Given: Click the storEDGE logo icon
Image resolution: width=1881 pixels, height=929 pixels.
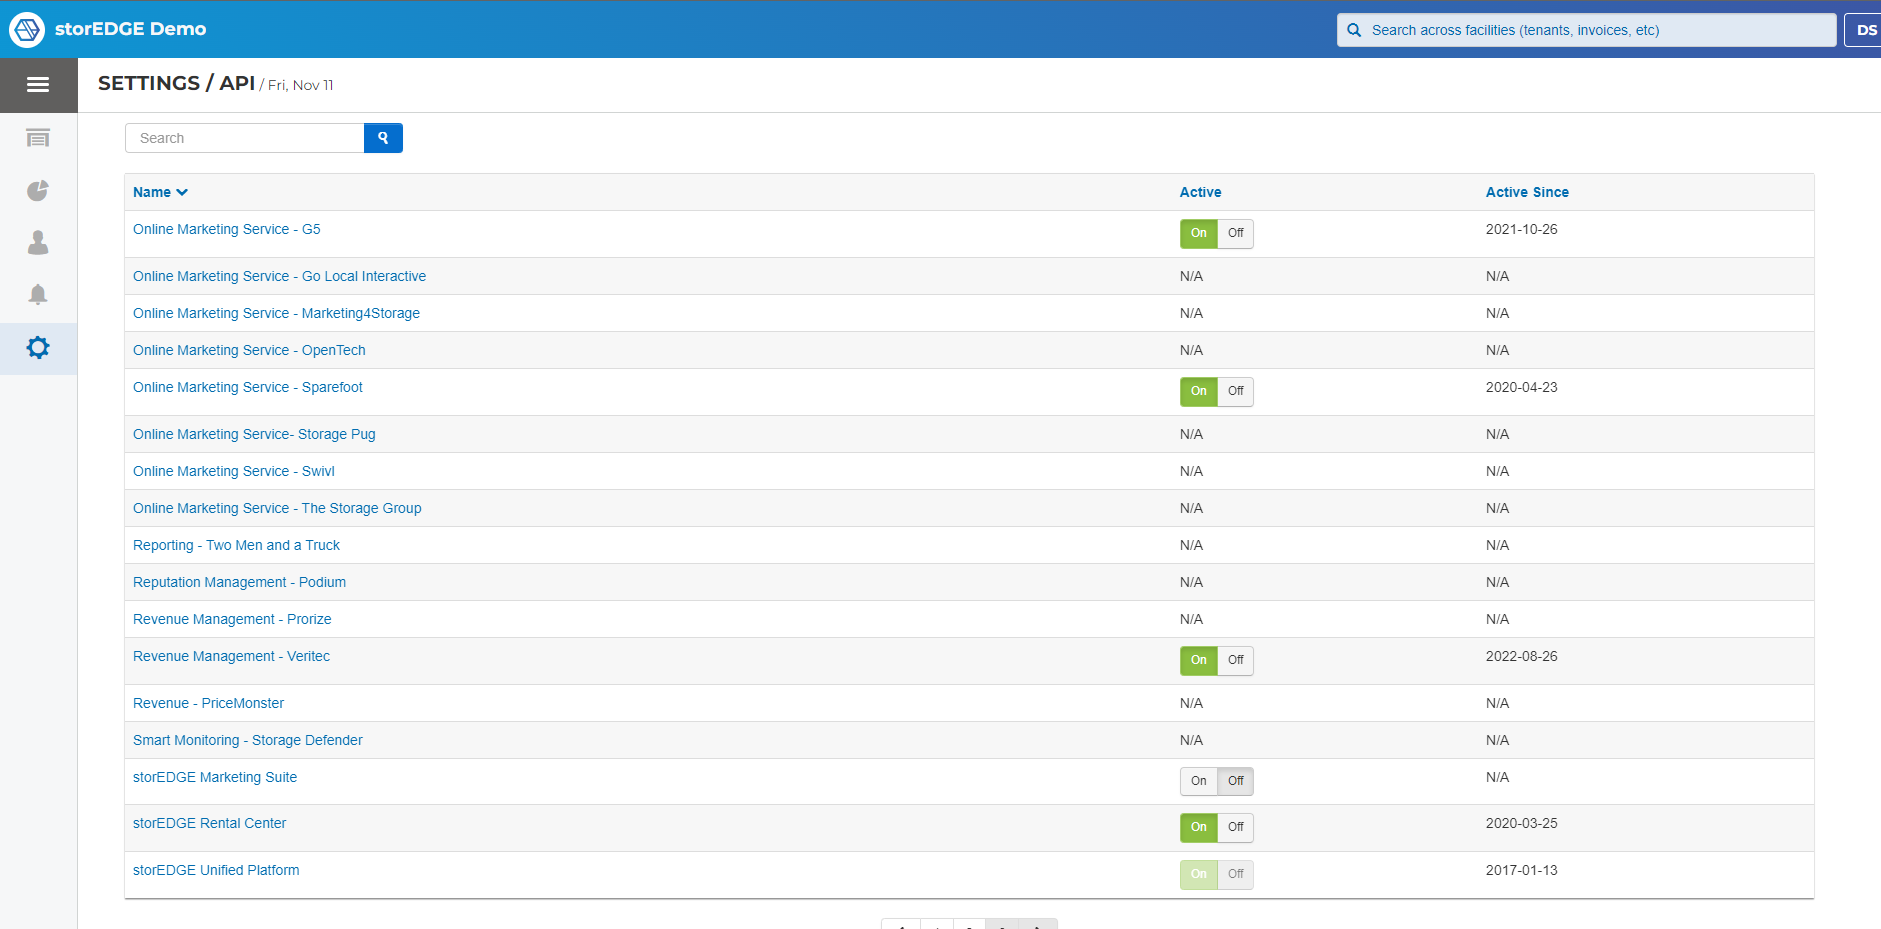Looking at the screenshot, I should (x=27, y=29).
